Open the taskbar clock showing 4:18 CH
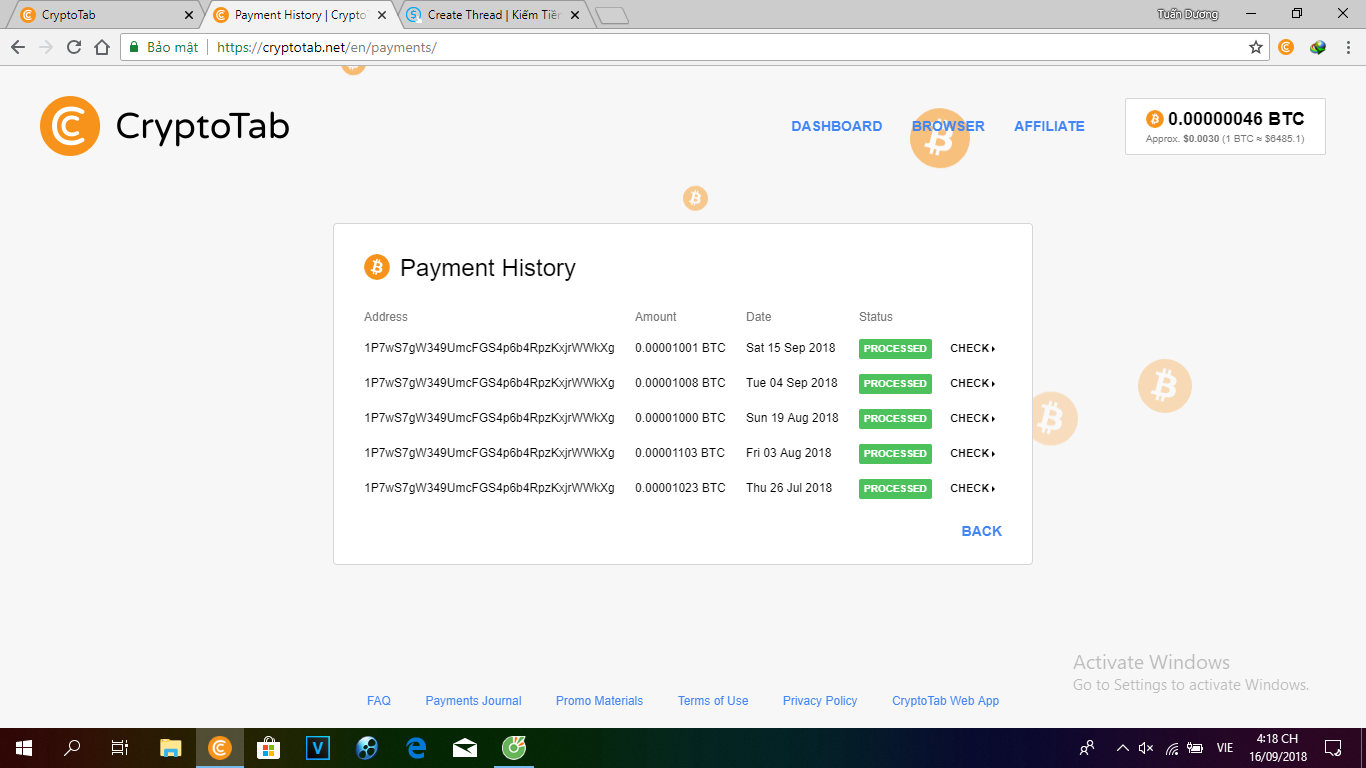The image size is (1366, 768). pyautogui.click(x=1277, y=748)
